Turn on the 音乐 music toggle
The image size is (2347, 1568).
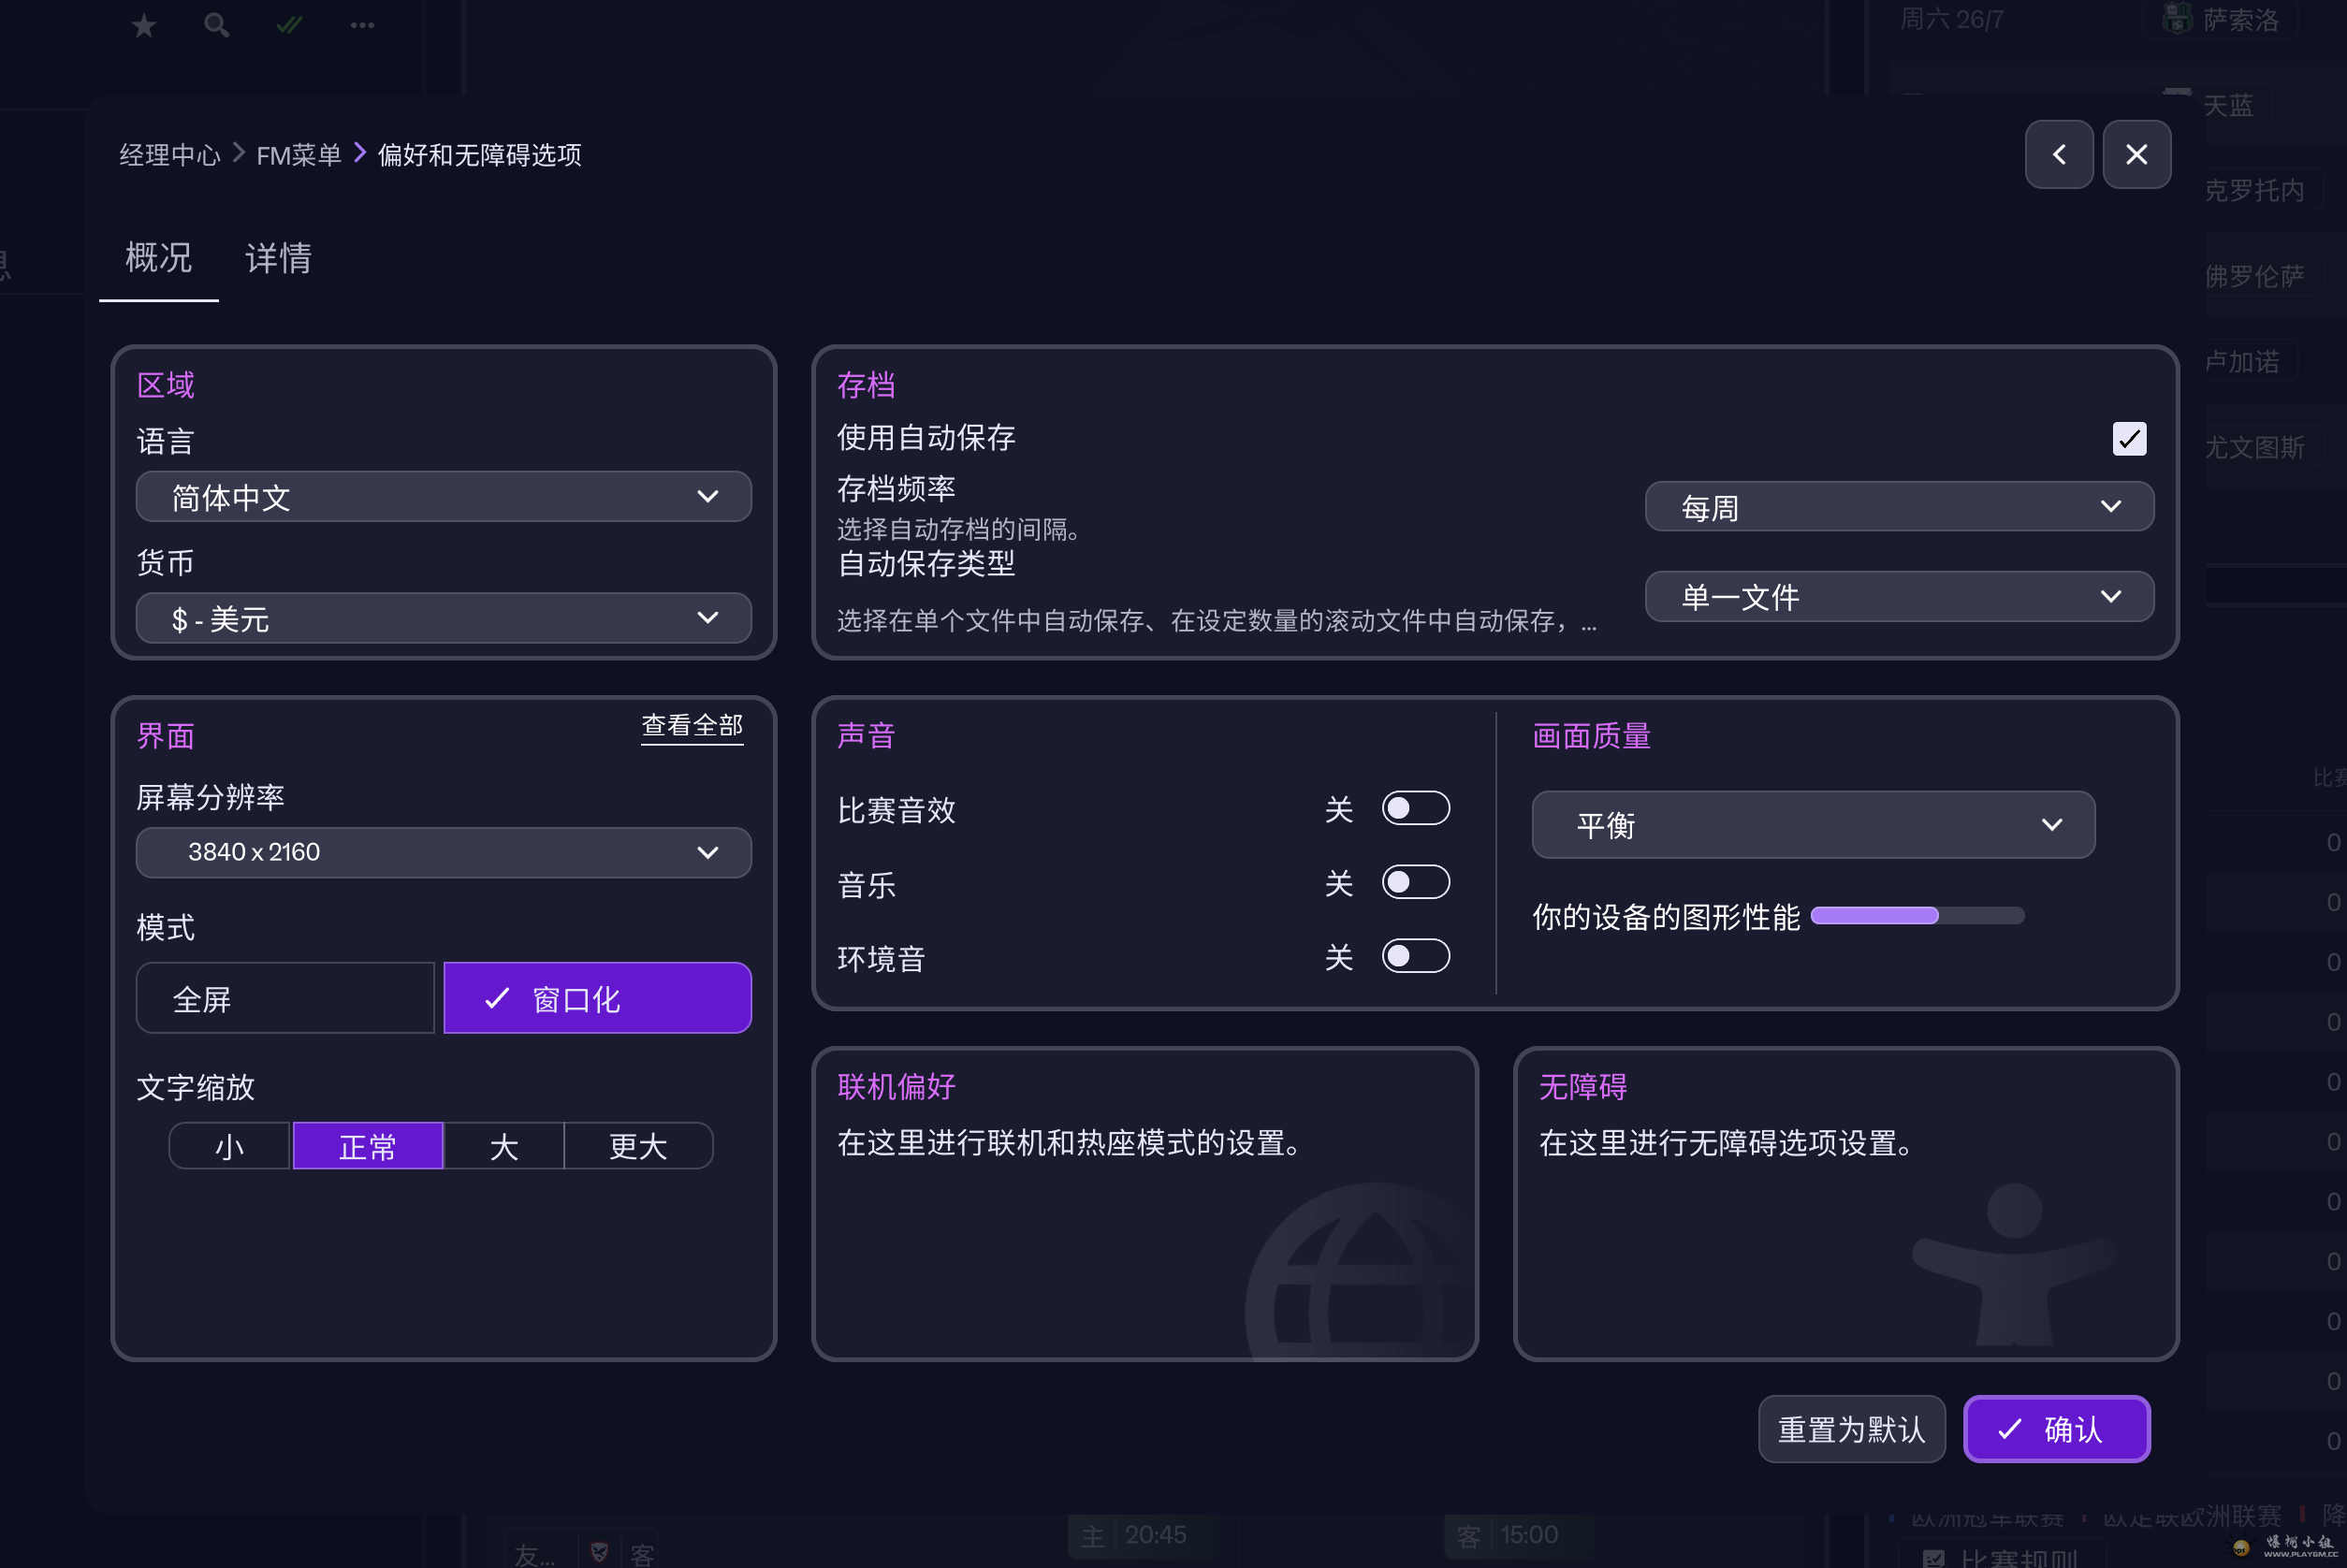pos(1416,881)
